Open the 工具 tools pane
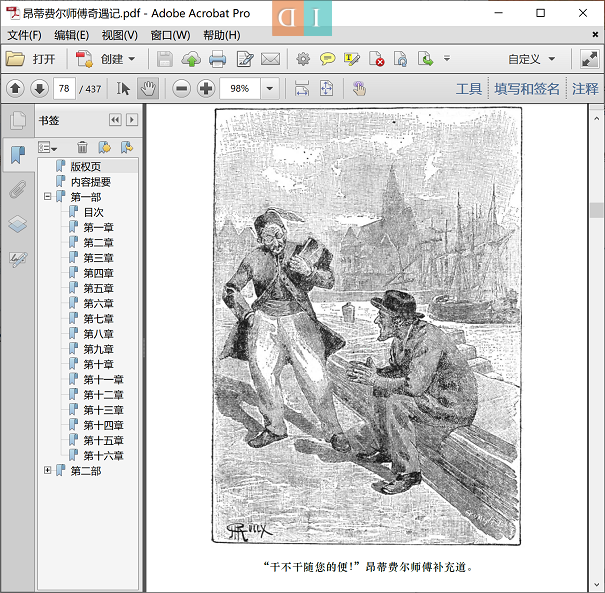605x593 pixels. pos(468,89)
